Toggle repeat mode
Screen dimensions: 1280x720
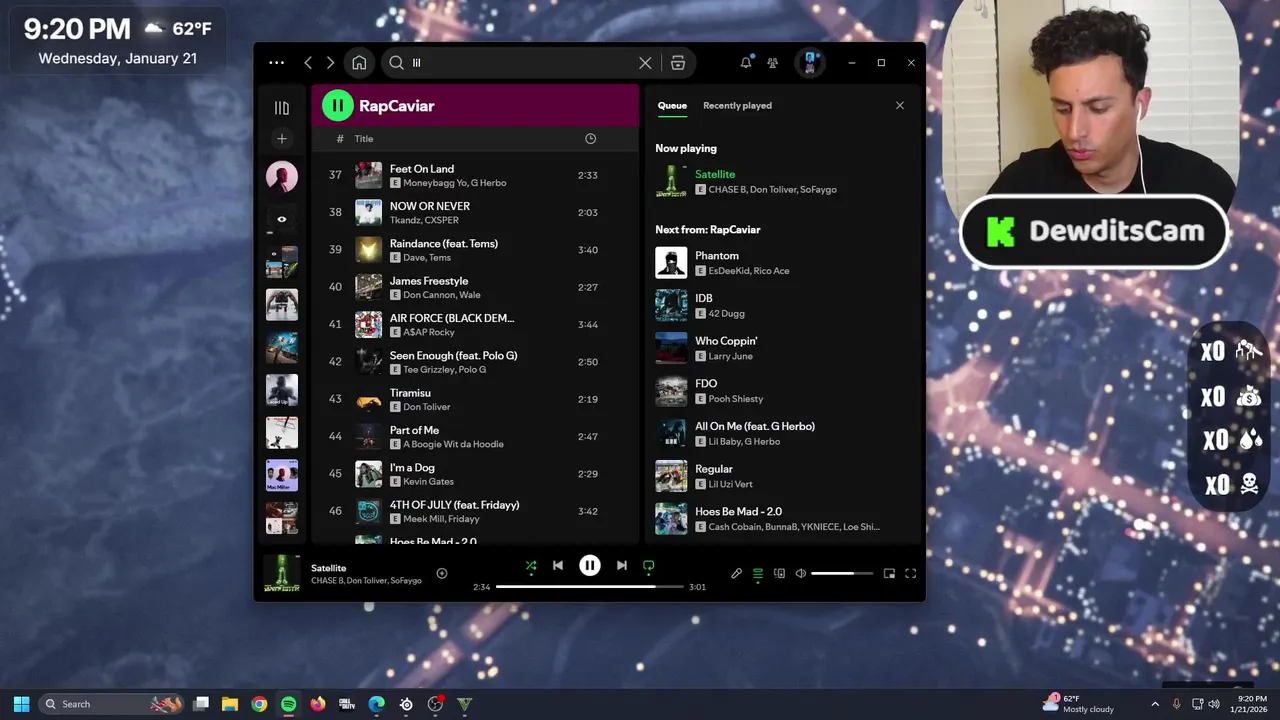[649, 566]
